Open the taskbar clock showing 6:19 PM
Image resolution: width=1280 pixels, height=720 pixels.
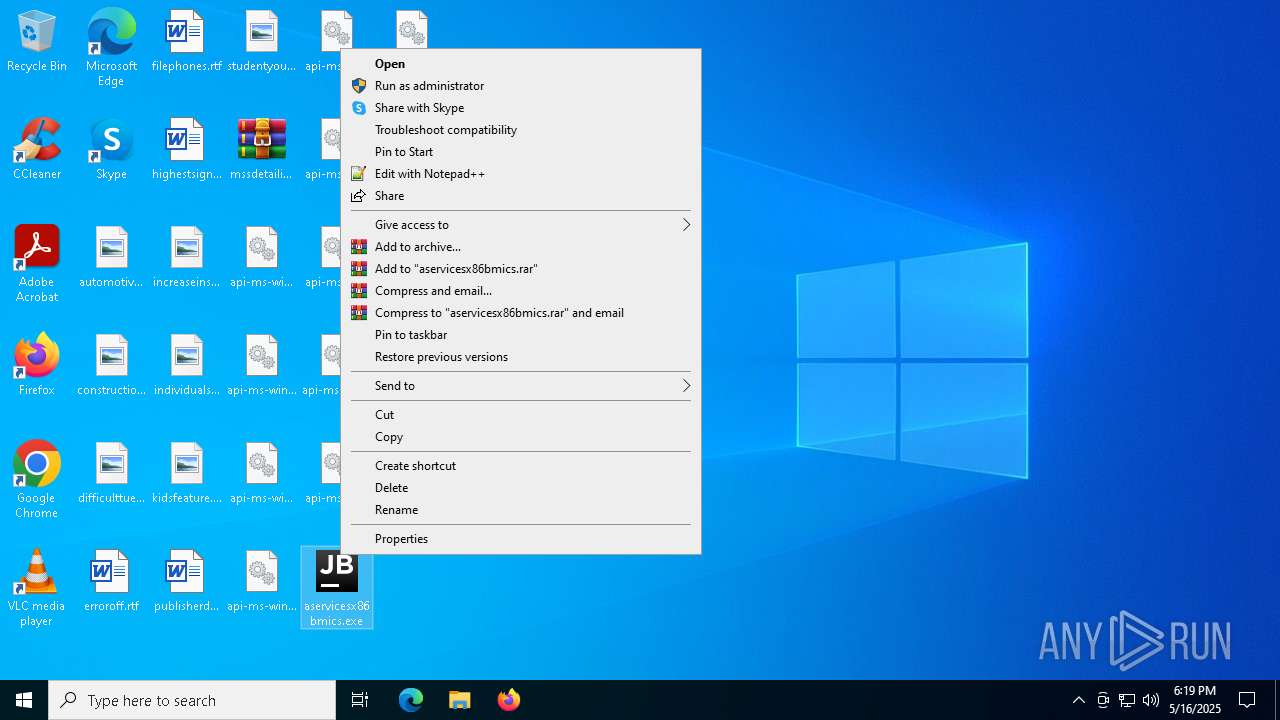click(x=1195, y=700)
